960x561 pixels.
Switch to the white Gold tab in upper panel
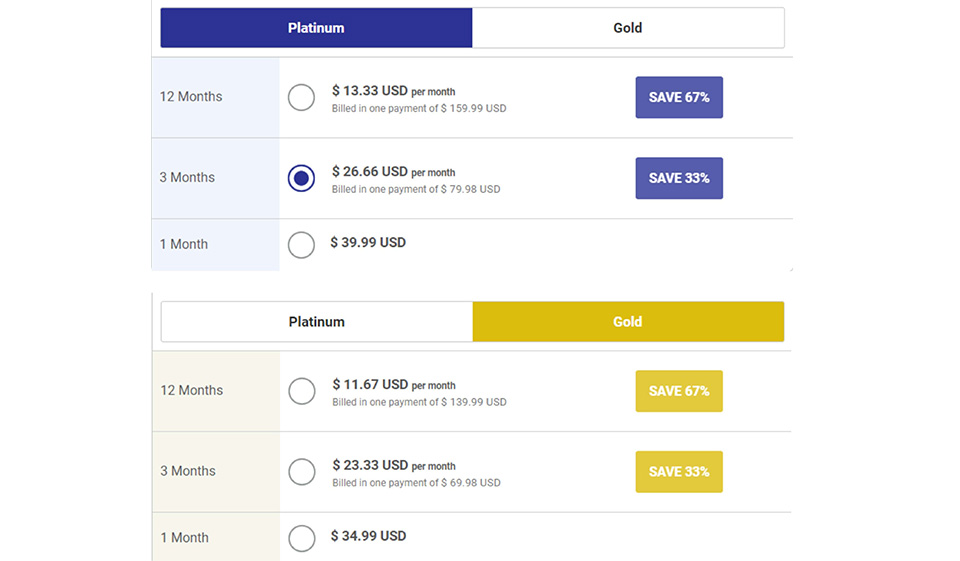(x=627, y=28)
